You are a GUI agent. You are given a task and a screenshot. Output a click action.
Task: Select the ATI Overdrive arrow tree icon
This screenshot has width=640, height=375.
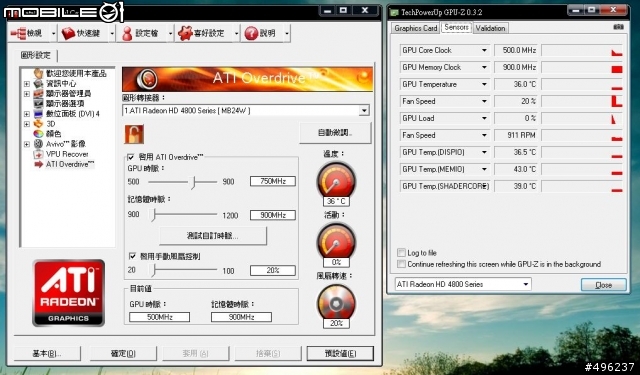click(38, 164)
